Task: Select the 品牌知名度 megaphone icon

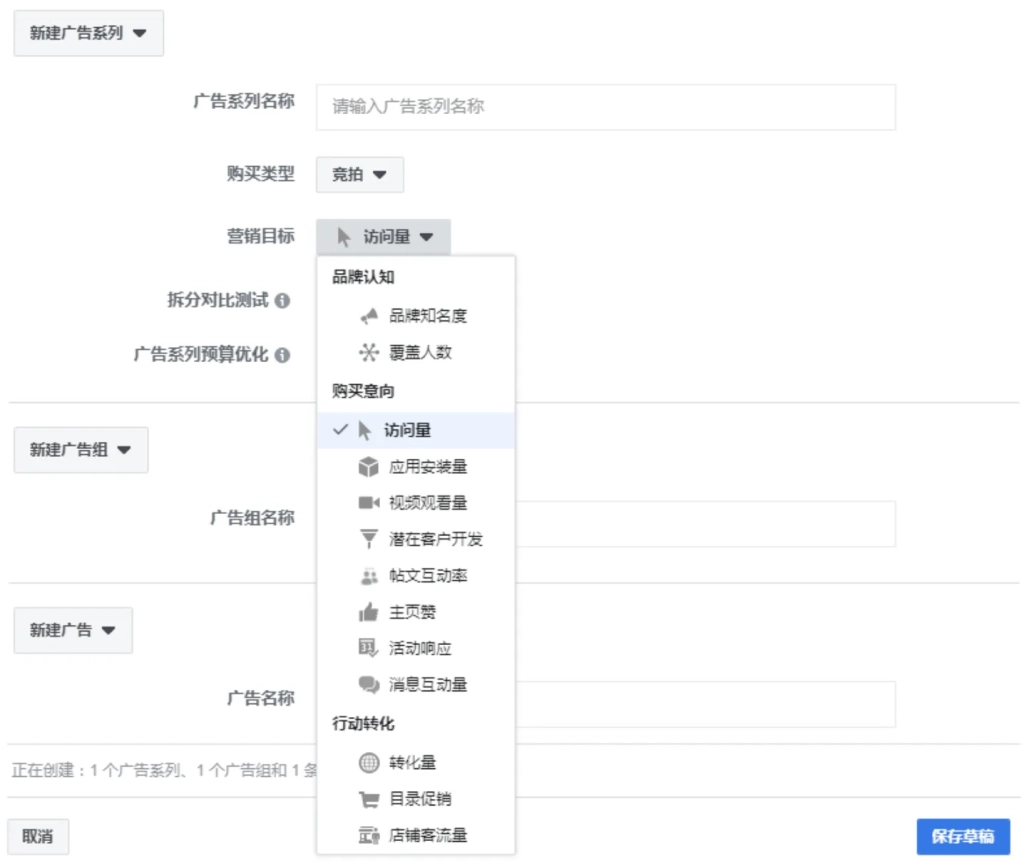Action: (369, 316)
